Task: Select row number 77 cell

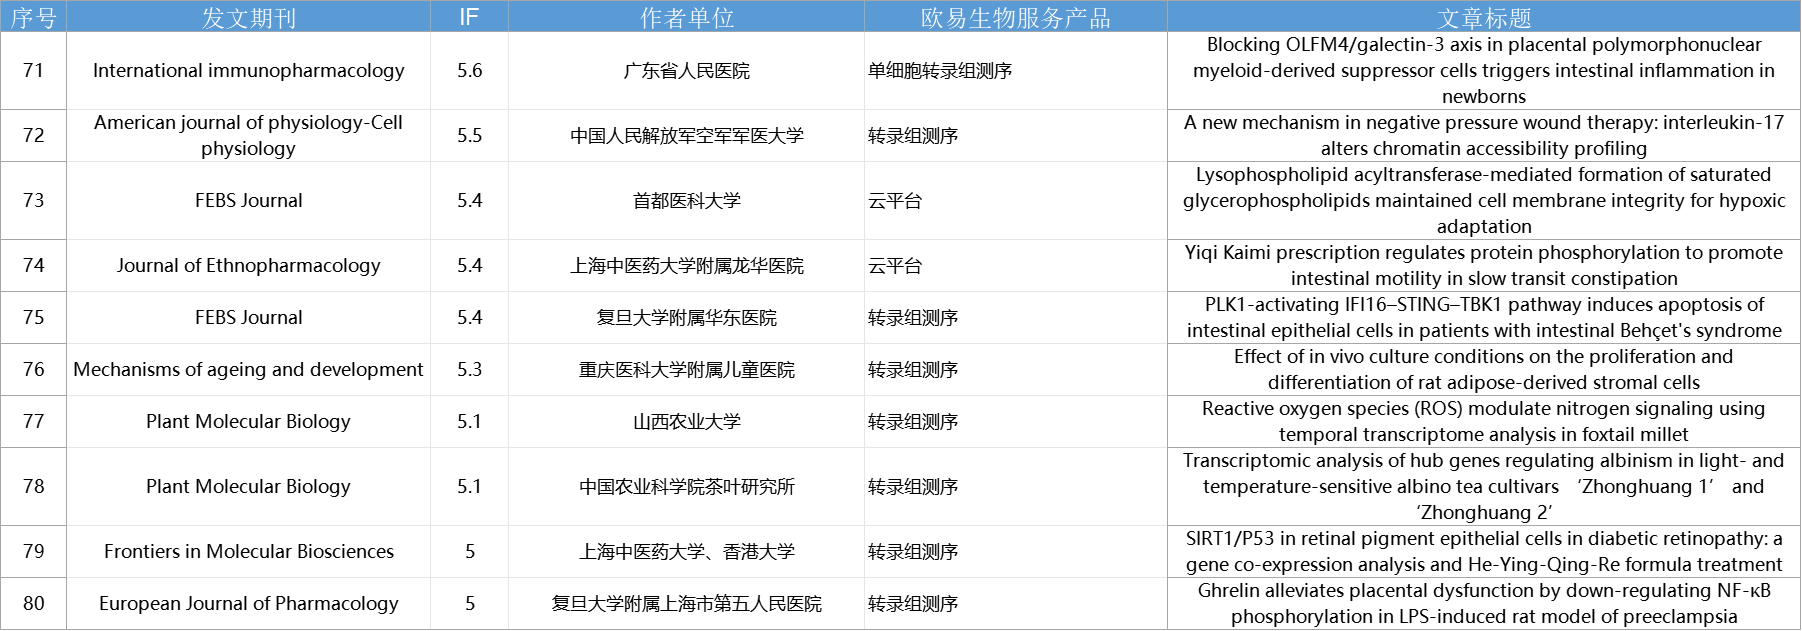Action: pyautogui.click(x=33, y=422)
